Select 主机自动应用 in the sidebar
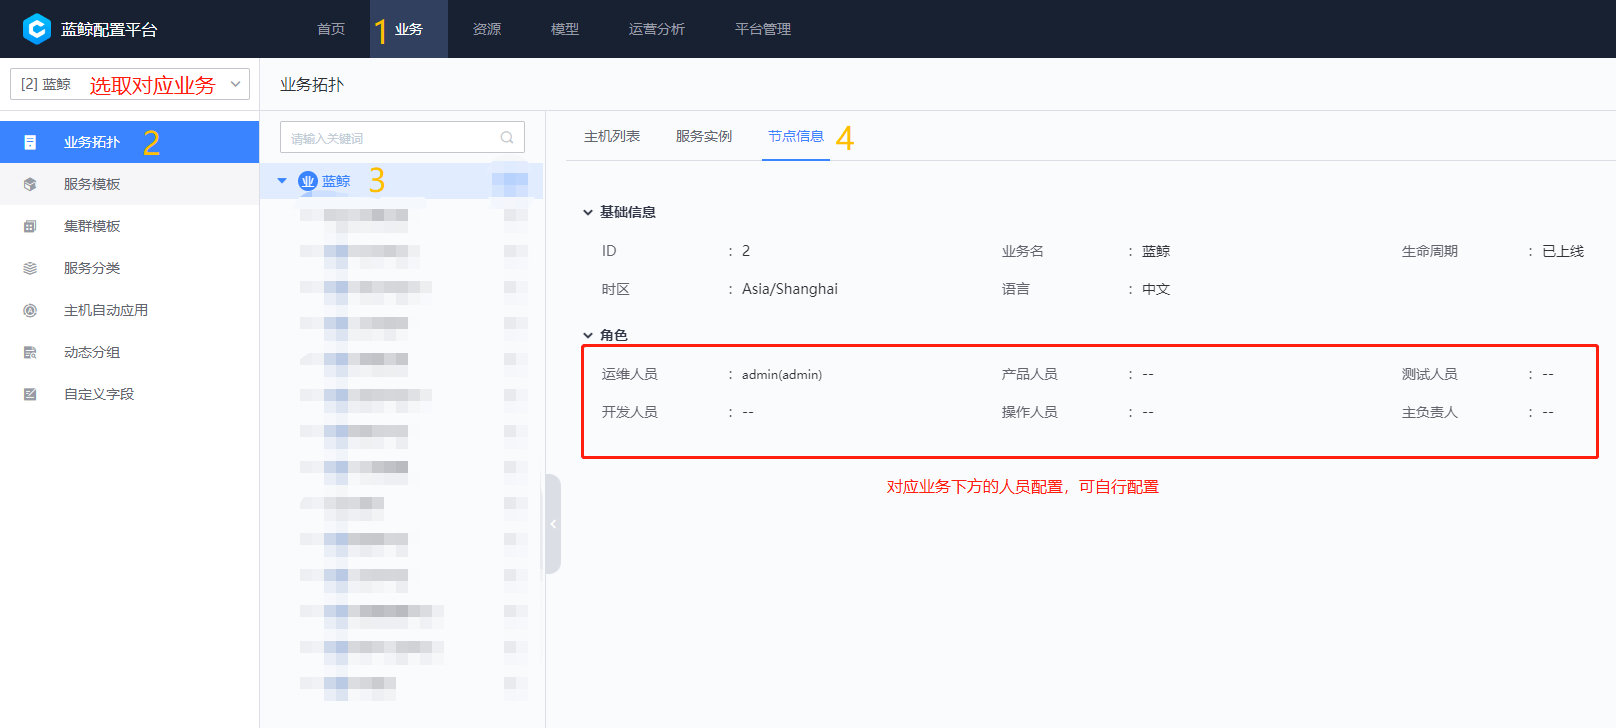This screenshot has width=1616, height=728. tap(130, 310)
